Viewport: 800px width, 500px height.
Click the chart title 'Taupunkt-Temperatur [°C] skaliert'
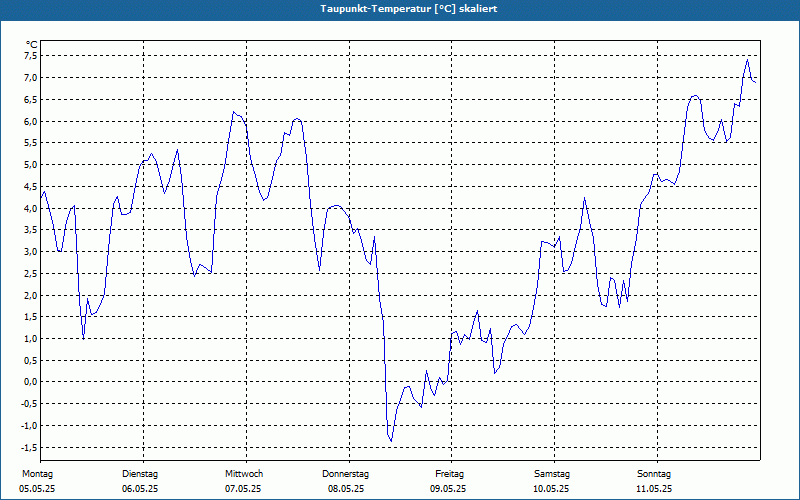point(409,9)
